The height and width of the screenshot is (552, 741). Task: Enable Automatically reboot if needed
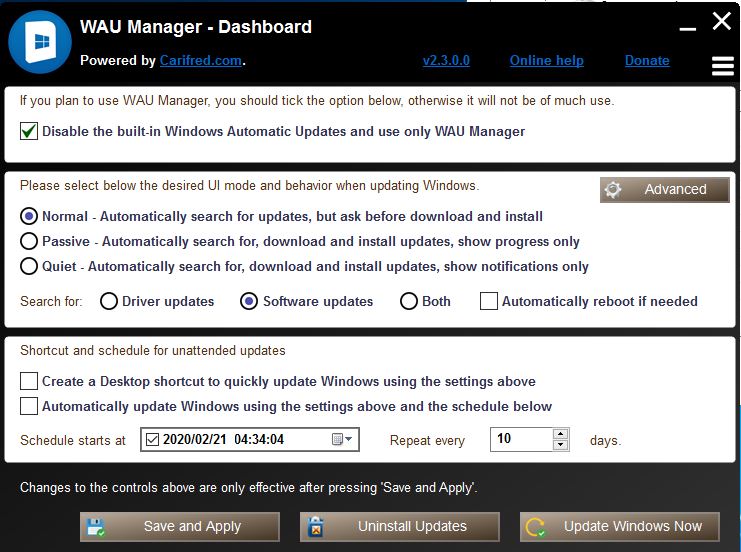[489, 301]
